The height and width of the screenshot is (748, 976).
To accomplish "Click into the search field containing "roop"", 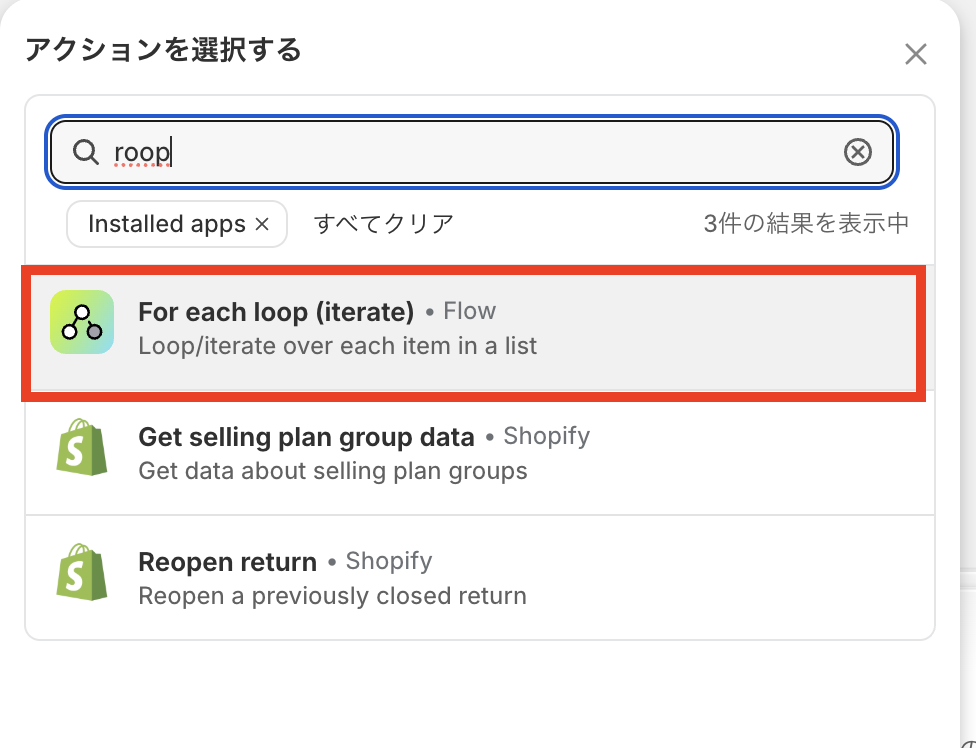I will (x=480, y=152).
